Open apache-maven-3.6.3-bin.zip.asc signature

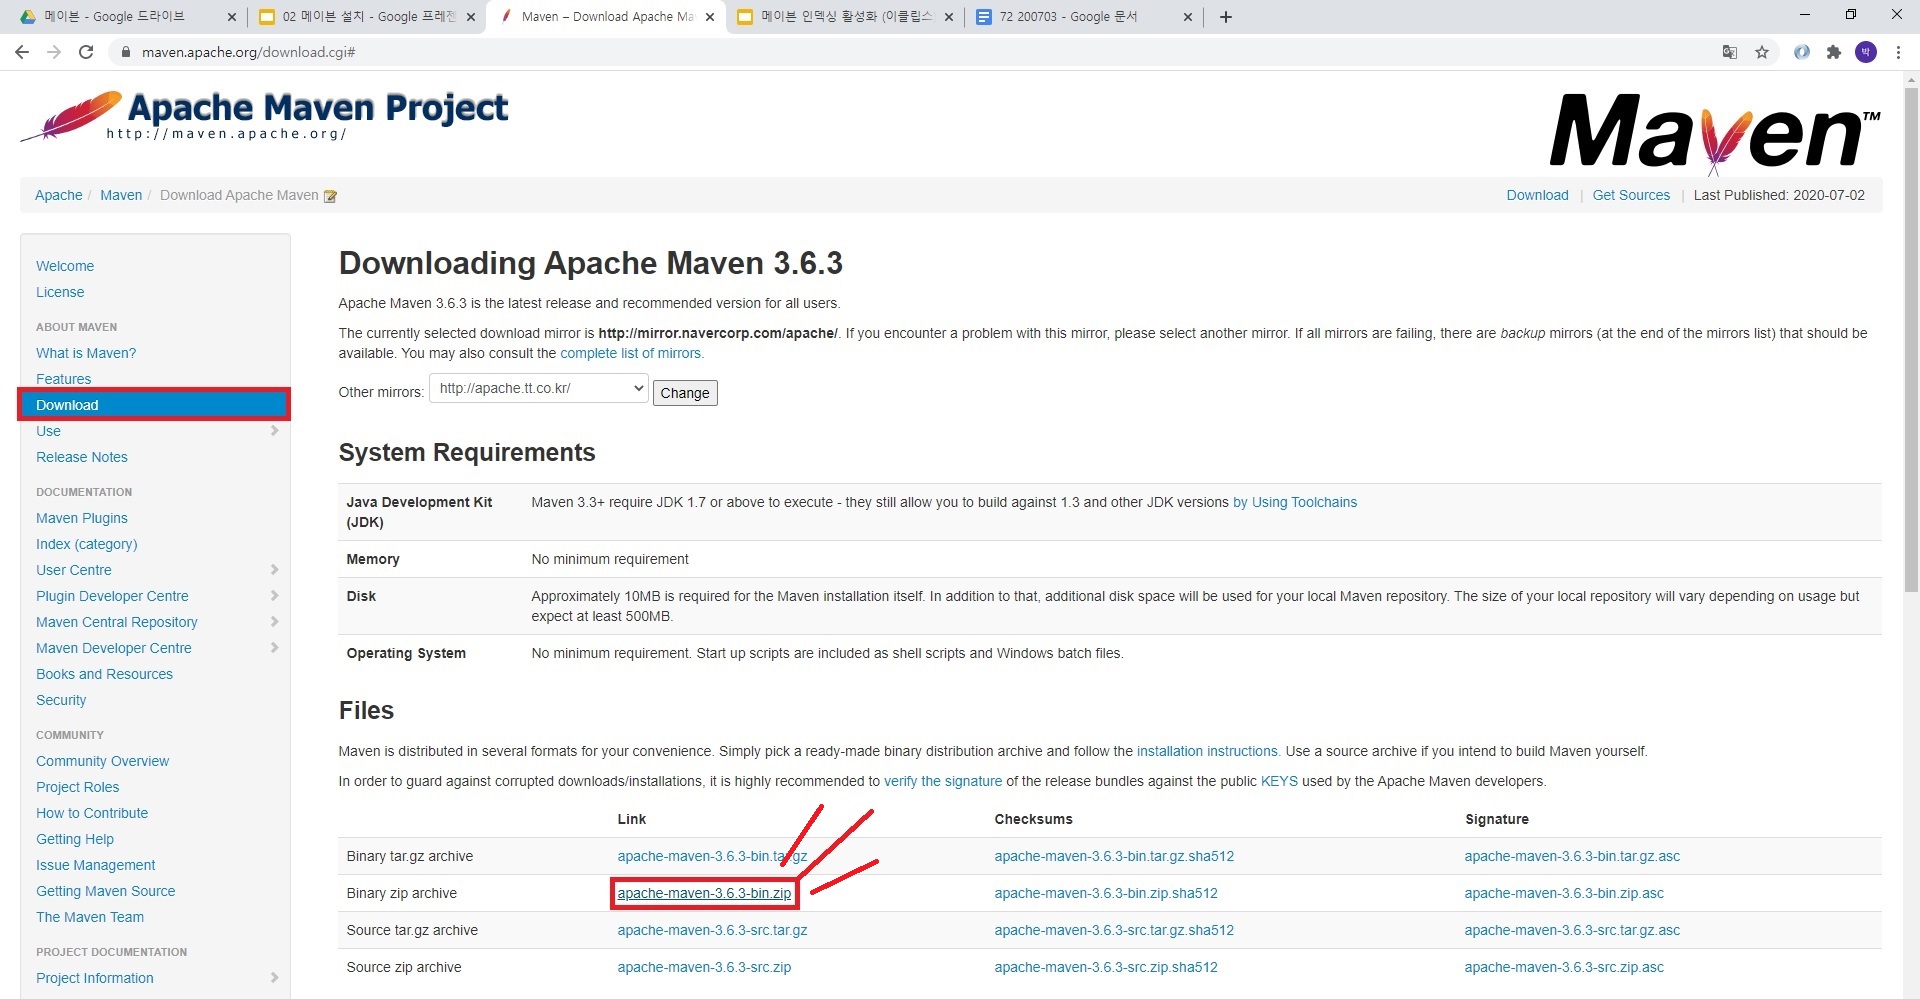(x=1564, y=893)
